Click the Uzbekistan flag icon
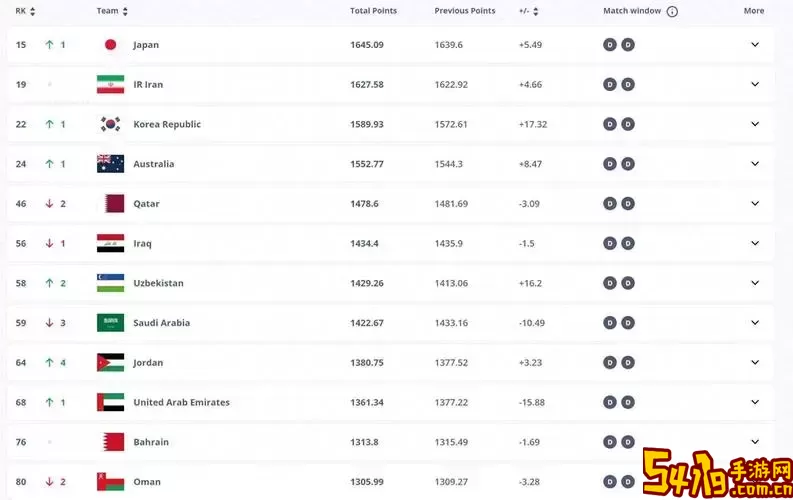The width and height of the screenshot is (793, 500). click(110, 283)
